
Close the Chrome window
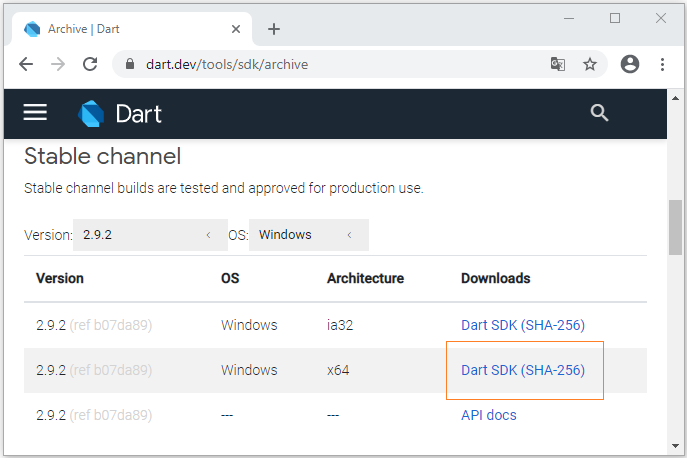click(x=661, y=18)
